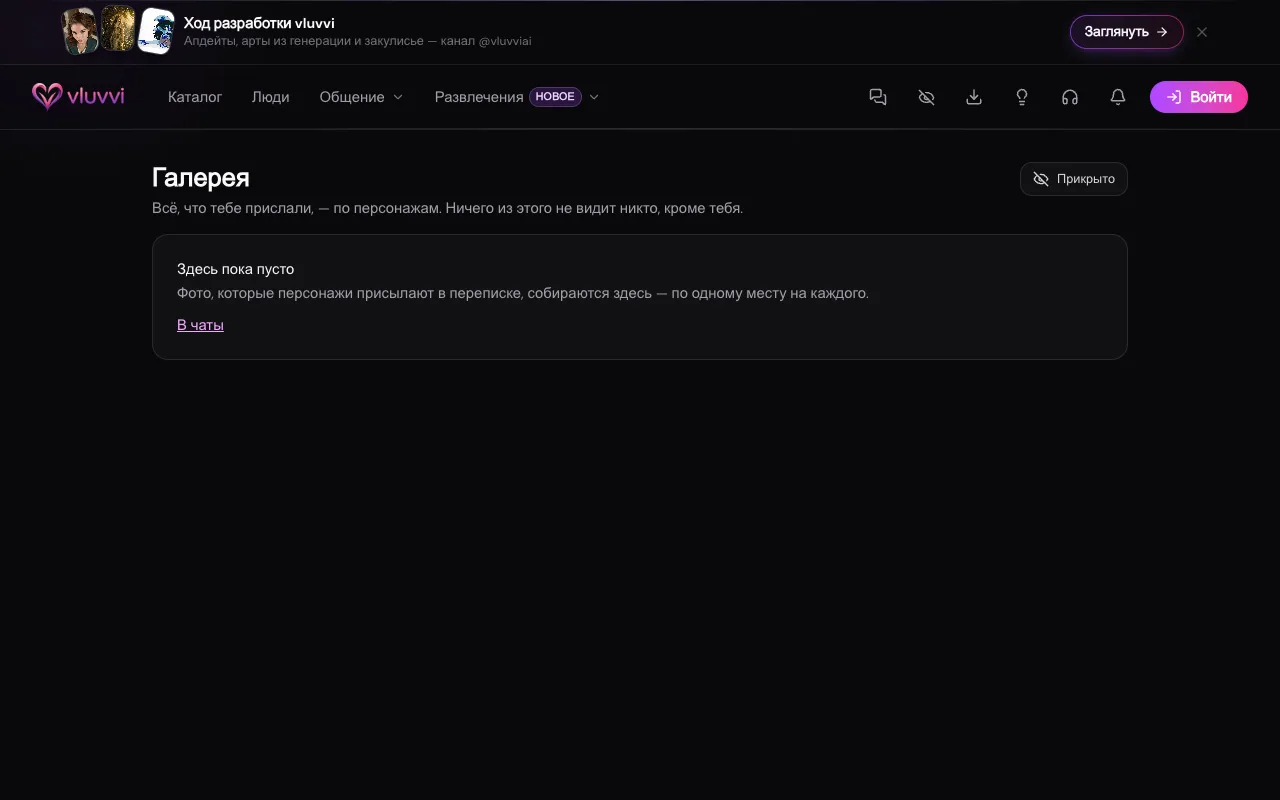Click the headphones support icon
This screenshot has height=800, width=1280.
[1070, 97]
